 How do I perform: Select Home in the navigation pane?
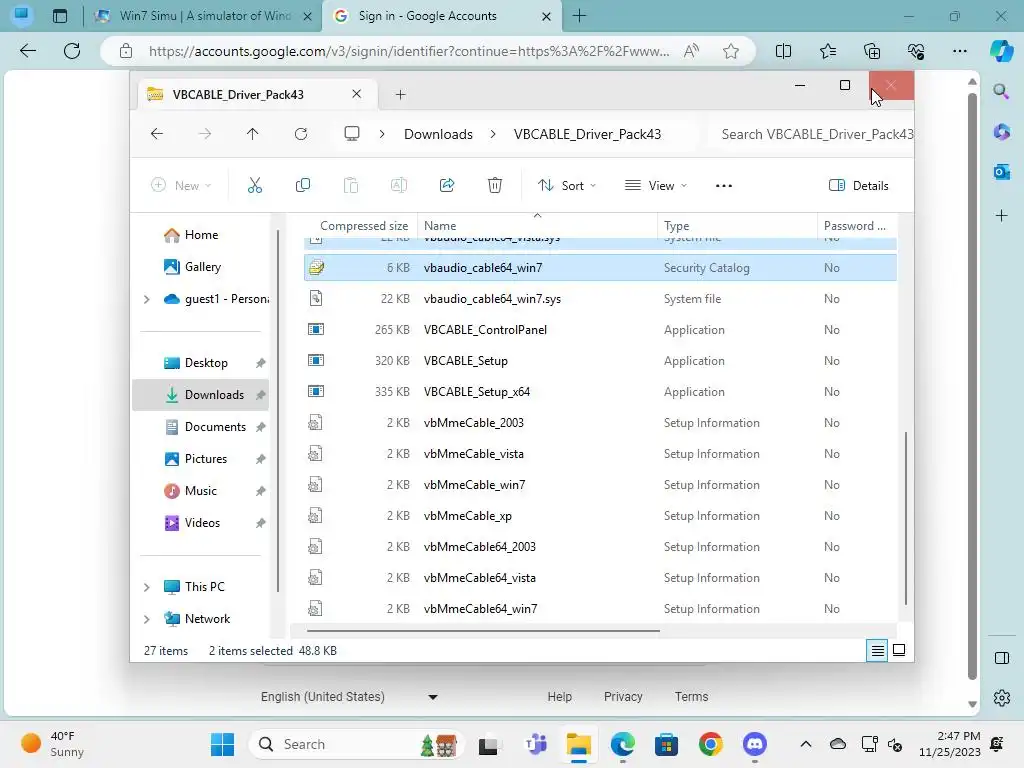[x=200, y=235]
